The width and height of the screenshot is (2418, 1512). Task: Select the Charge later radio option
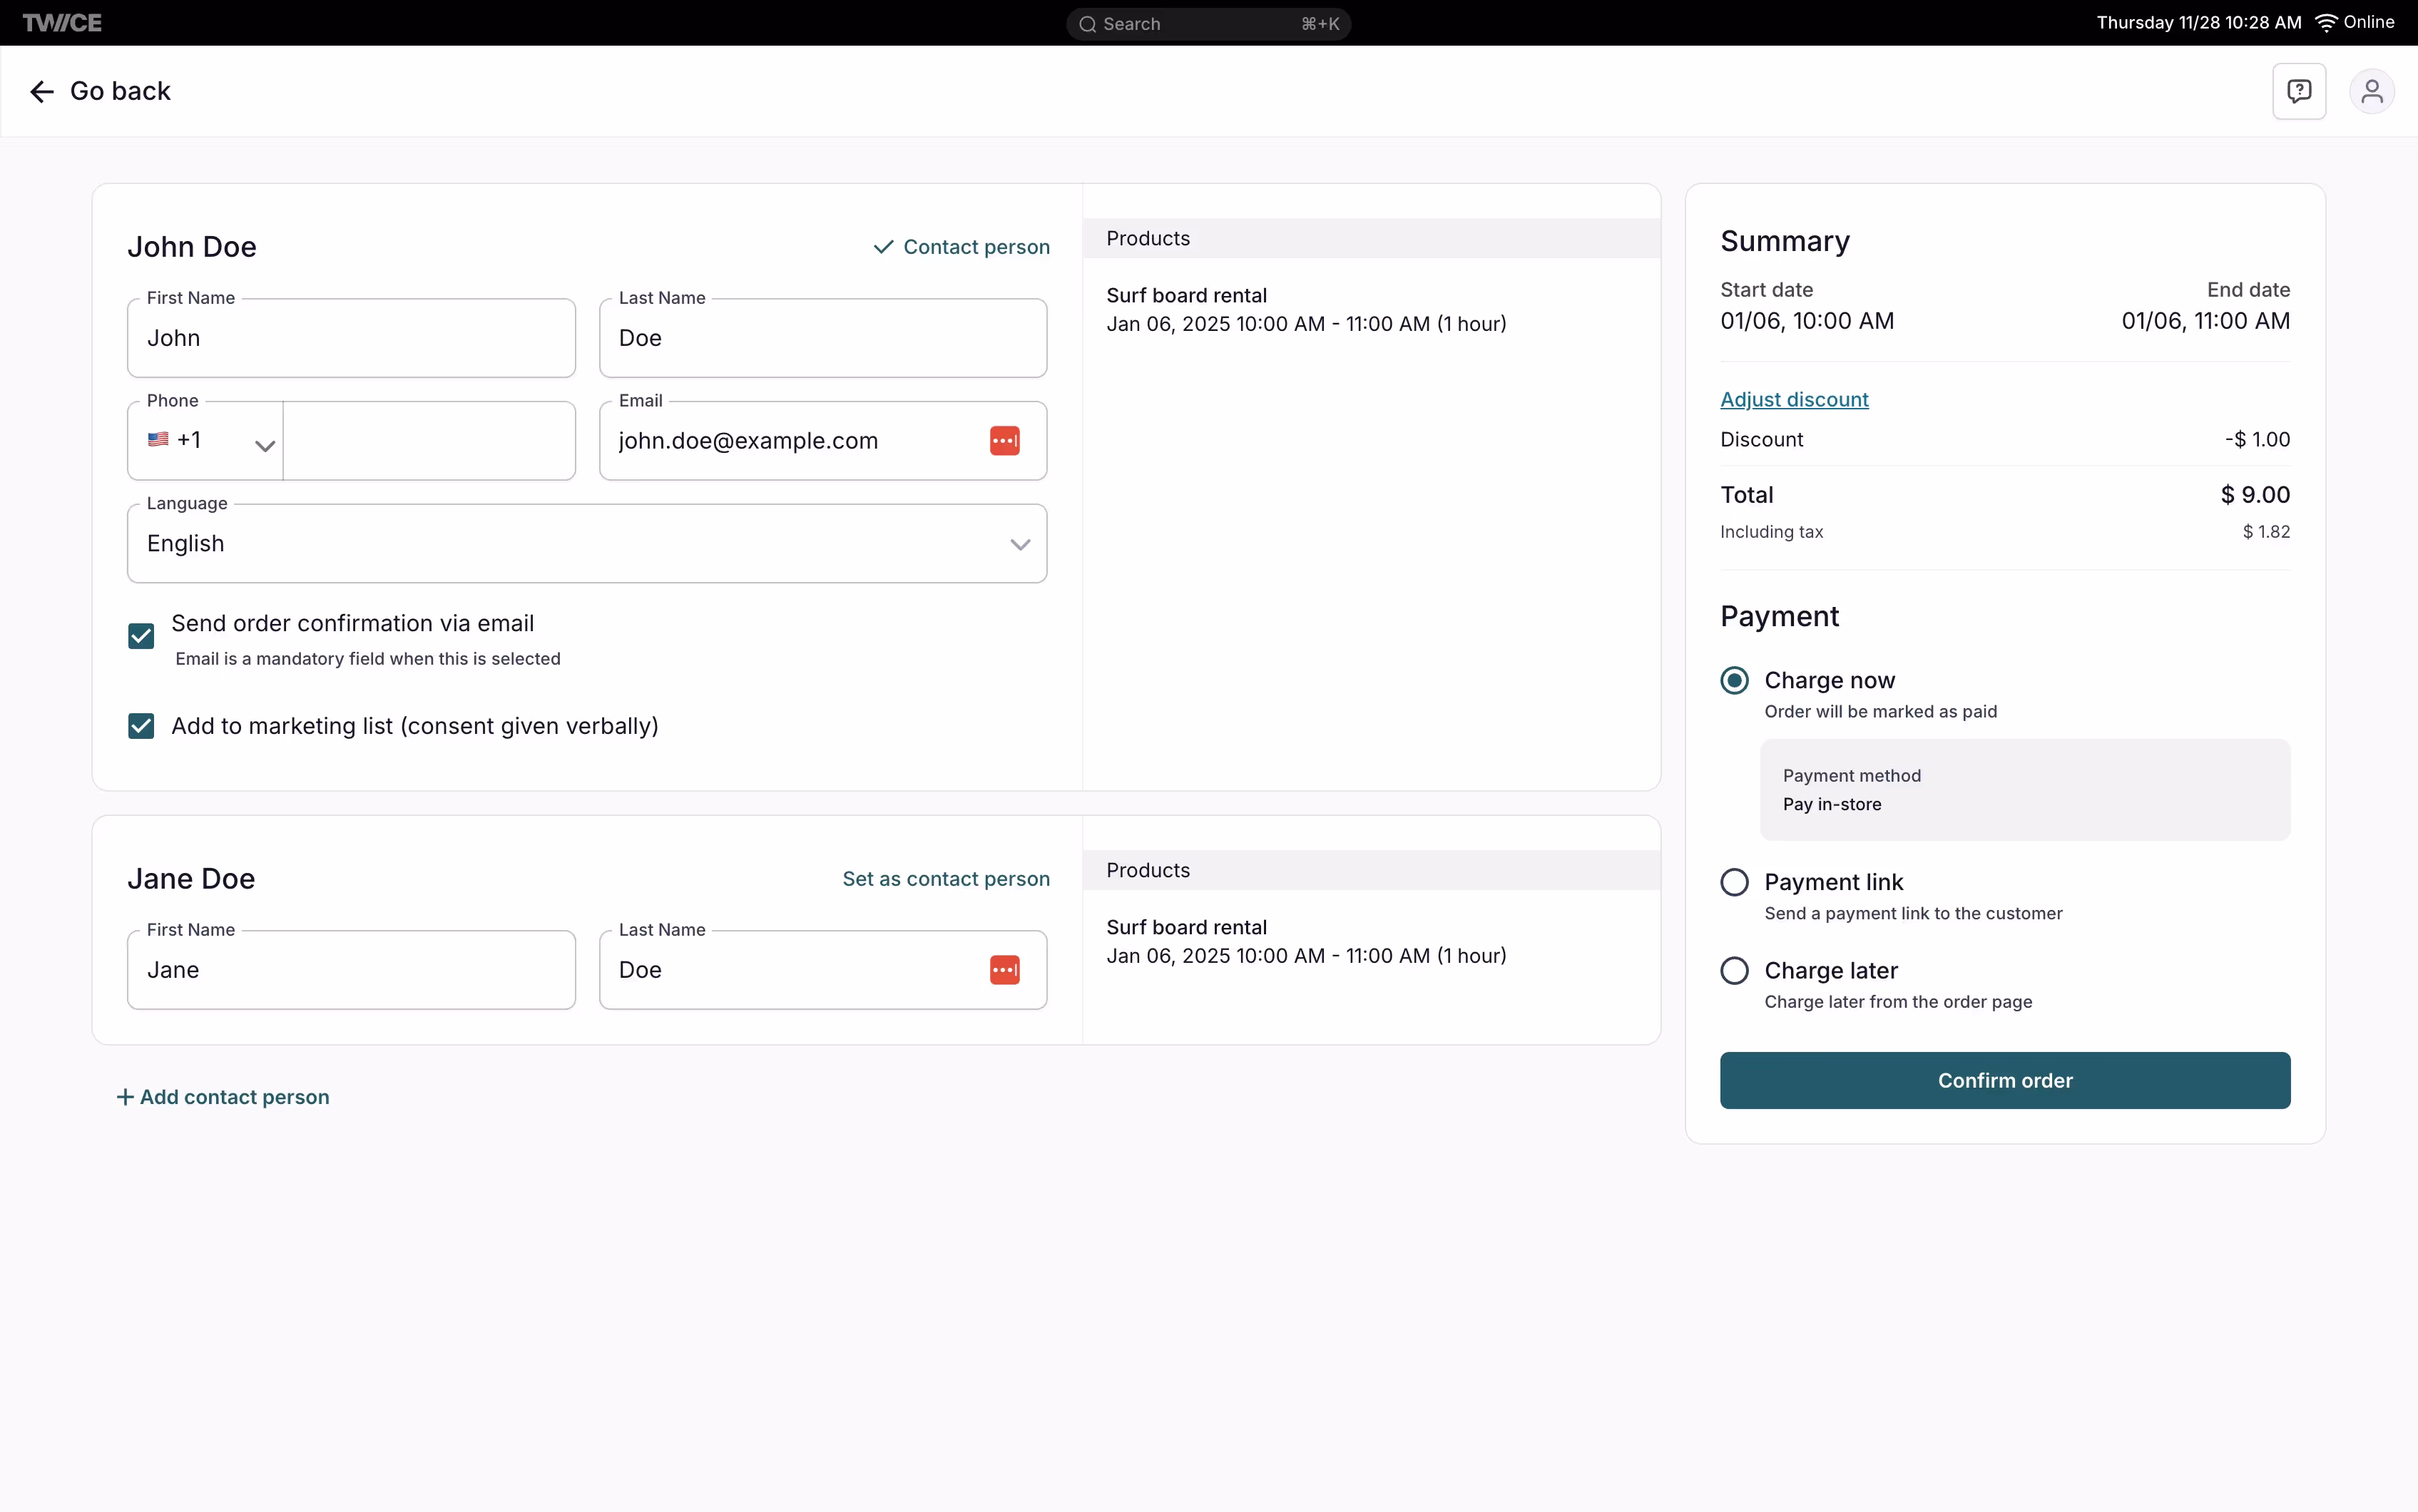click(x=1734, y=971)
